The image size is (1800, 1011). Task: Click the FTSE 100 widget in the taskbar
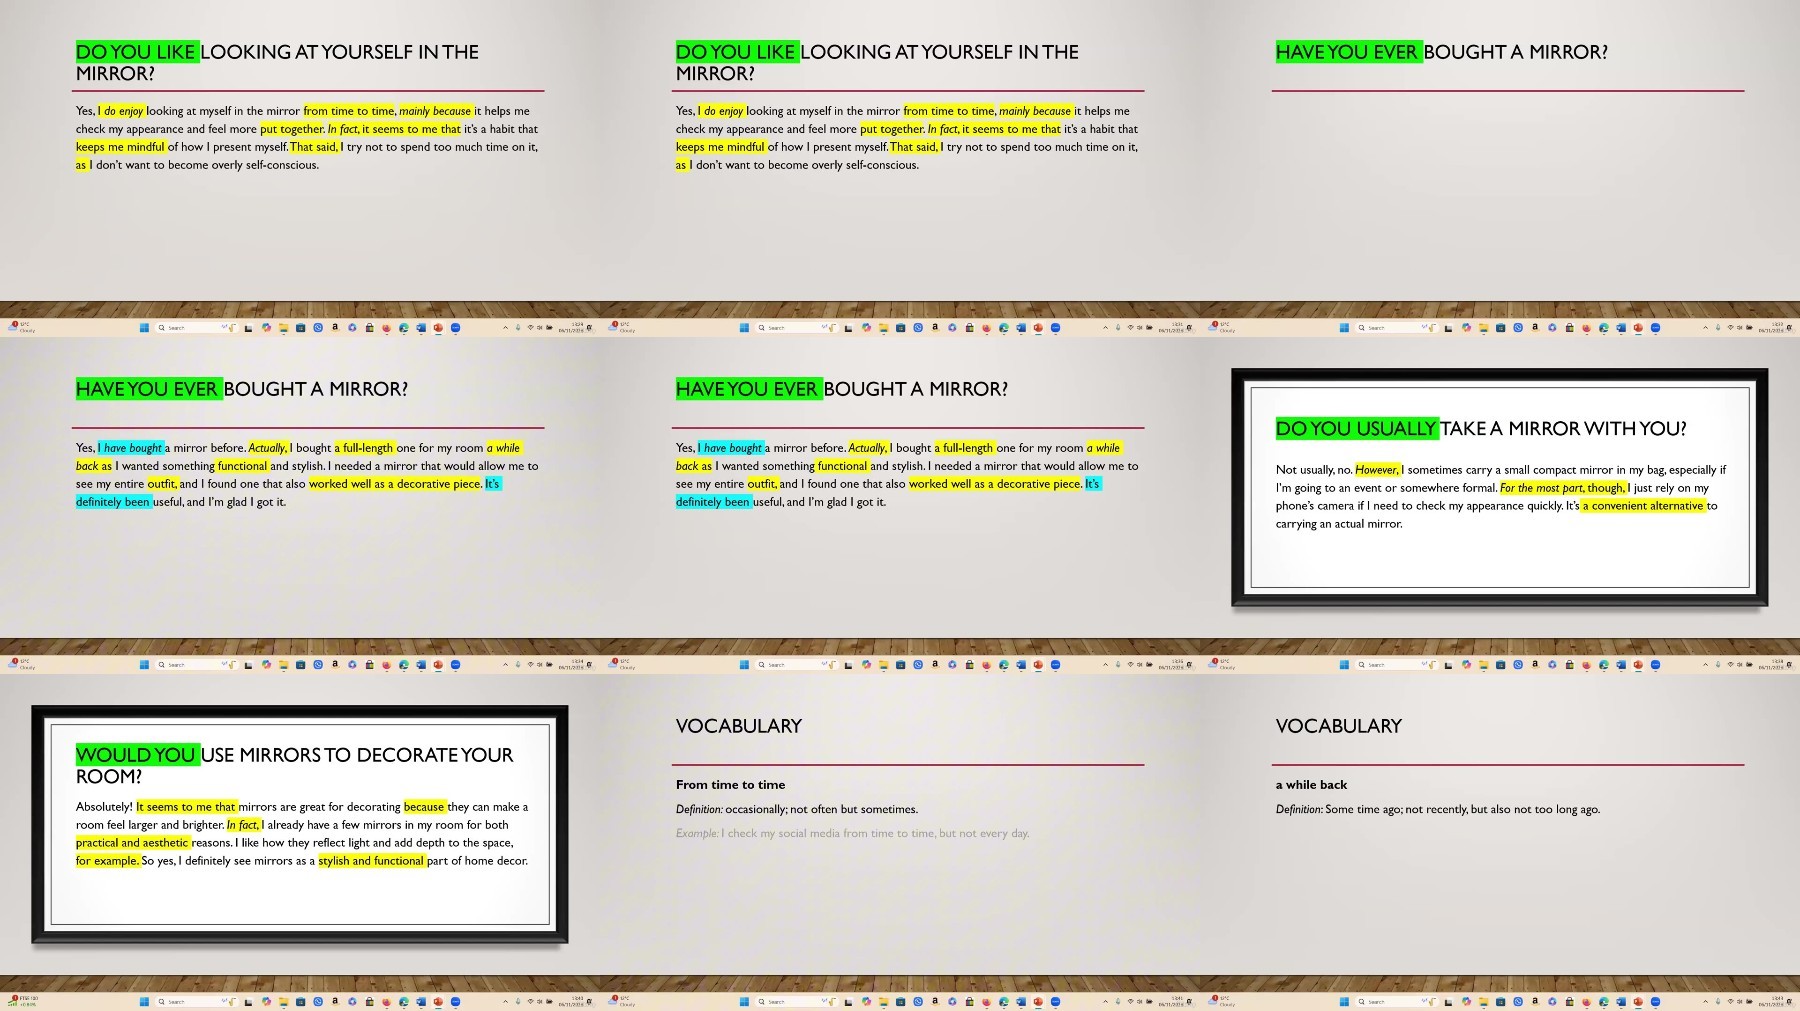pyautogui.click(x=24, y=1001)
